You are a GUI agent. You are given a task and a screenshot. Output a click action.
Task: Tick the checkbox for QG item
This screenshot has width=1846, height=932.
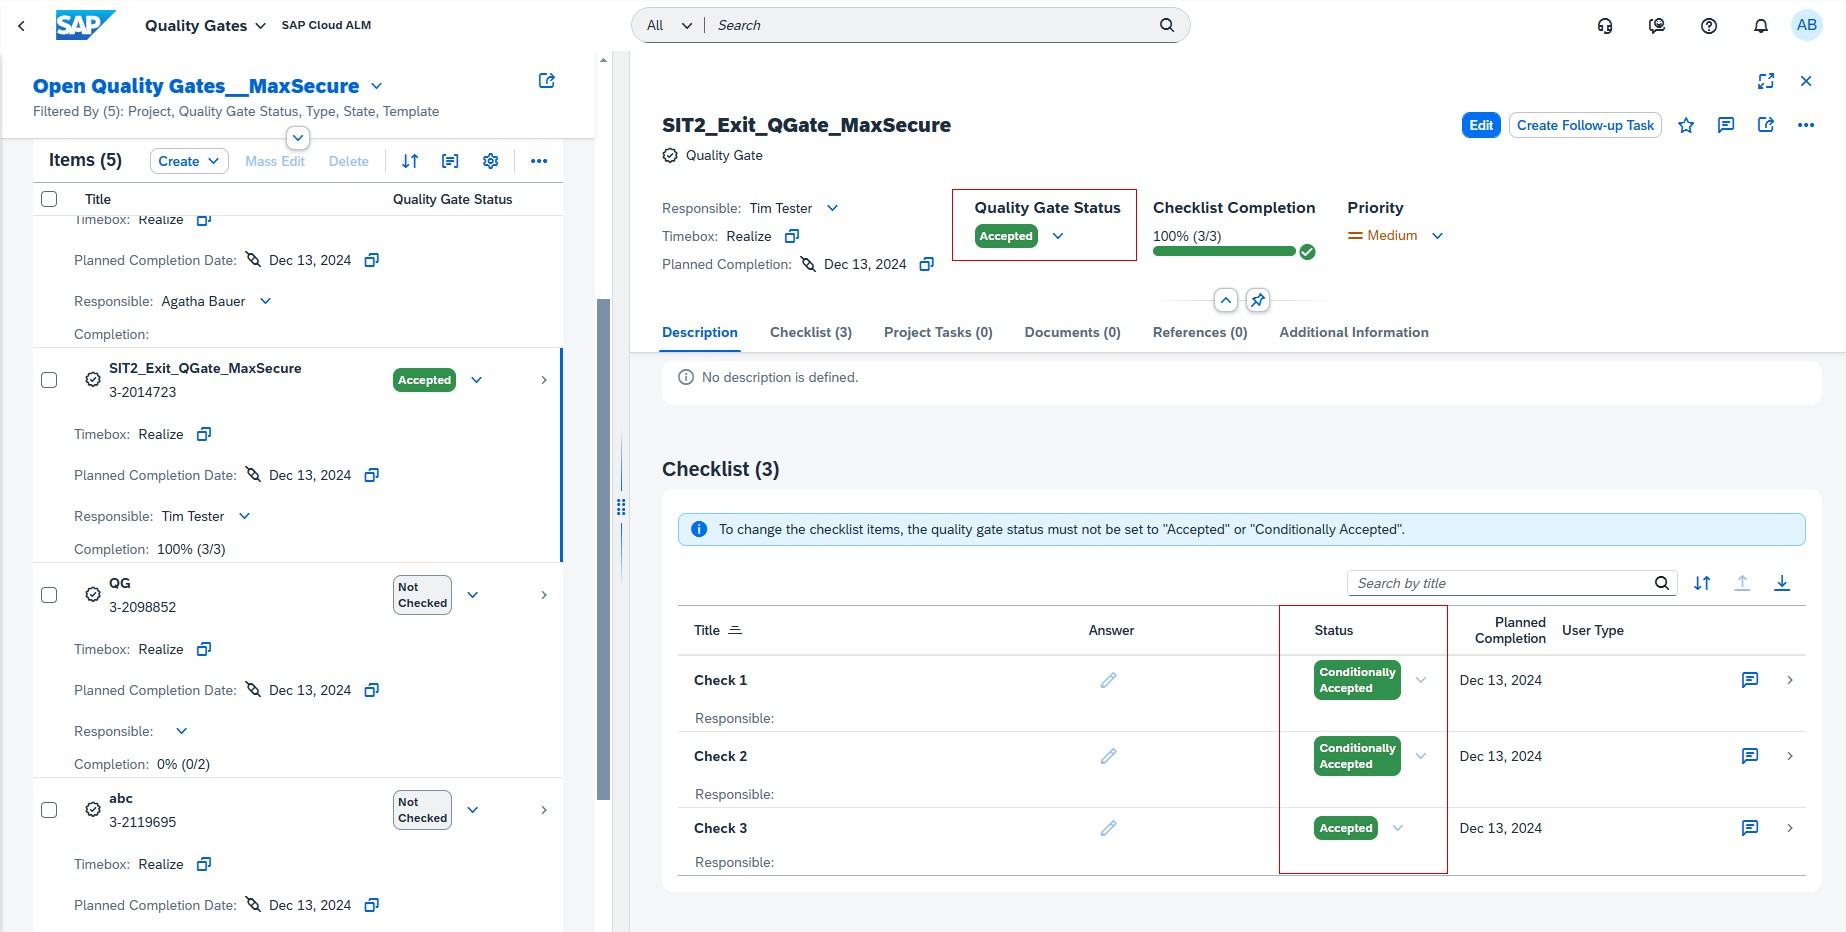(x=49, y=595)
